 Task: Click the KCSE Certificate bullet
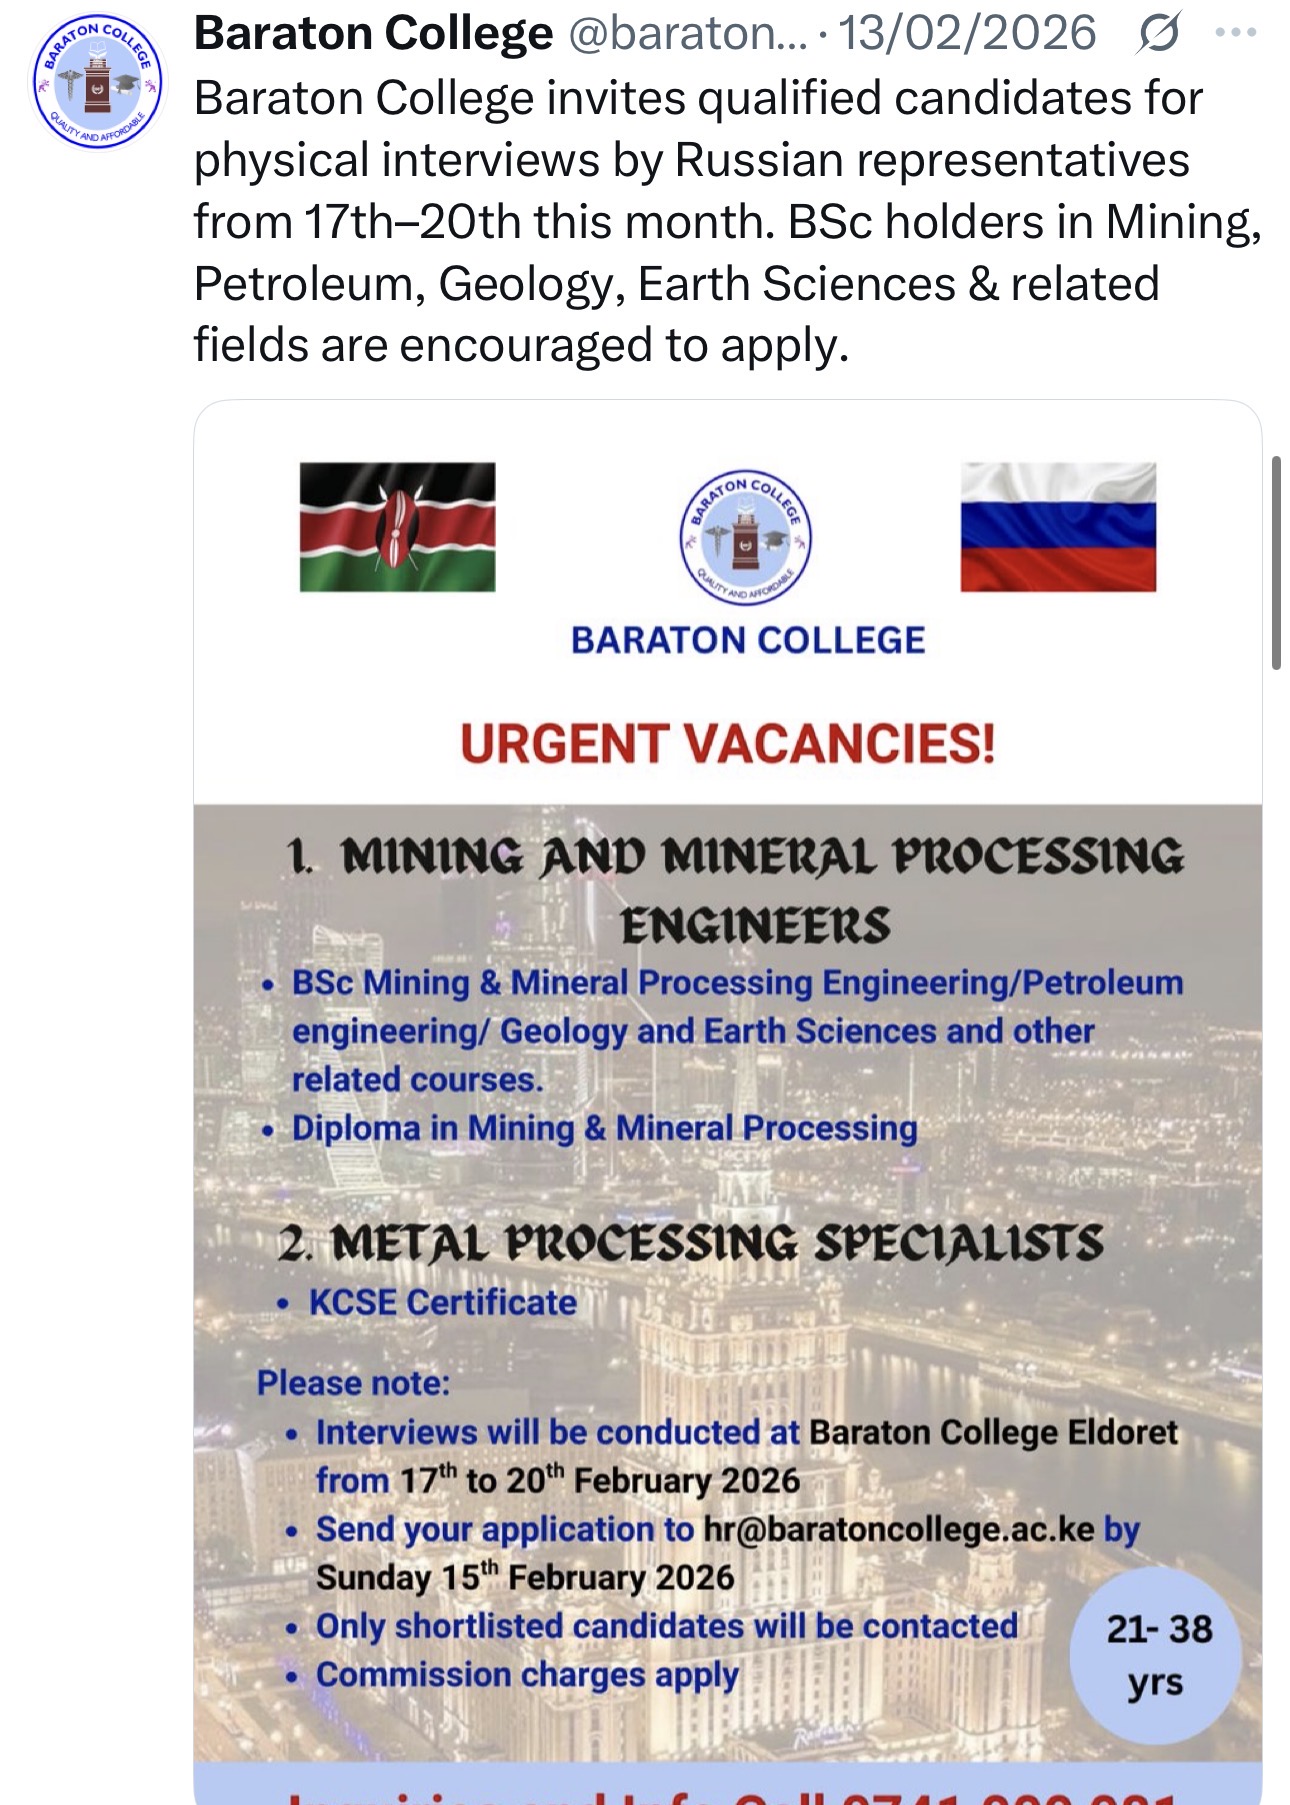pos(442,1302)
